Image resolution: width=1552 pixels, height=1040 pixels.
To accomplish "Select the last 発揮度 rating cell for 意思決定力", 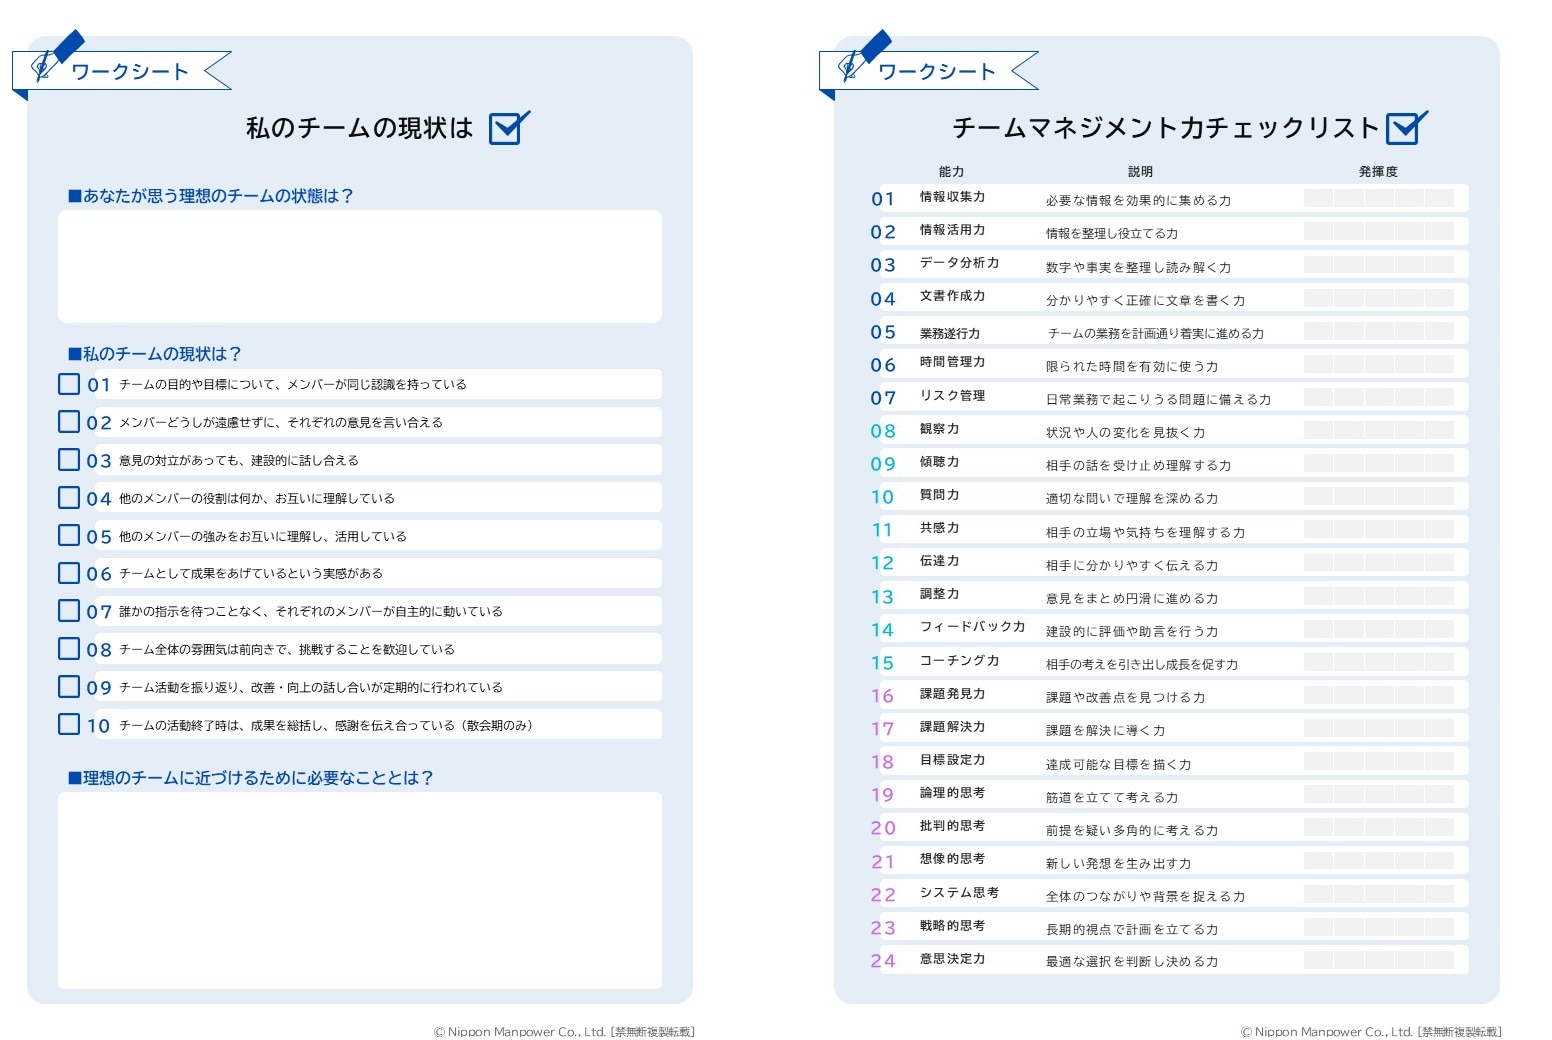I will [1439, 960].
